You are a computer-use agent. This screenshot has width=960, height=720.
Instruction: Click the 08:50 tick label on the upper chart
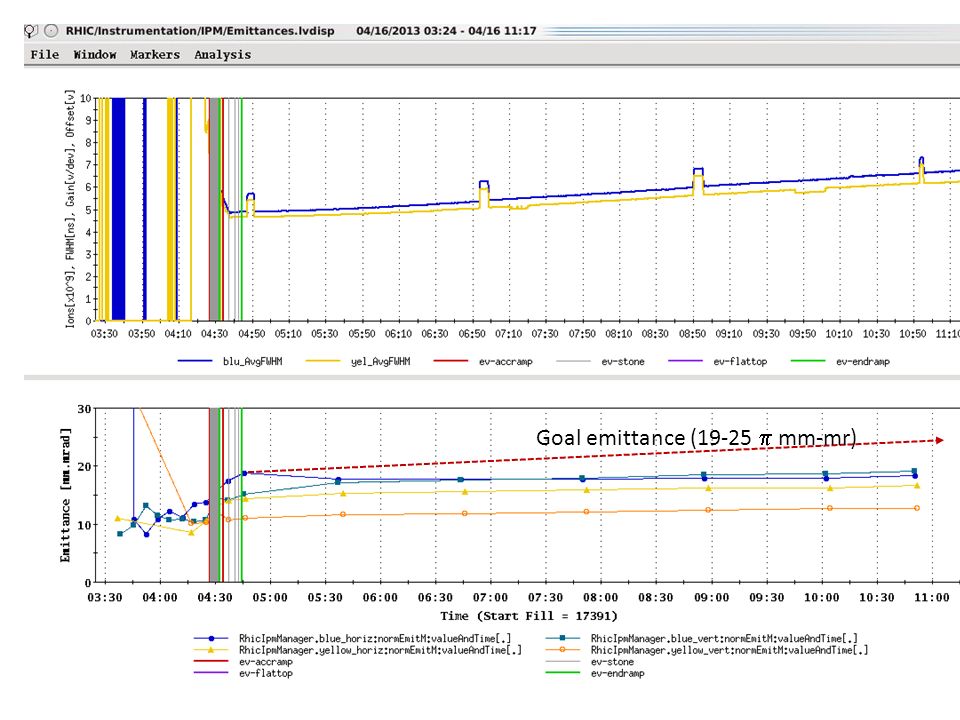692,334
